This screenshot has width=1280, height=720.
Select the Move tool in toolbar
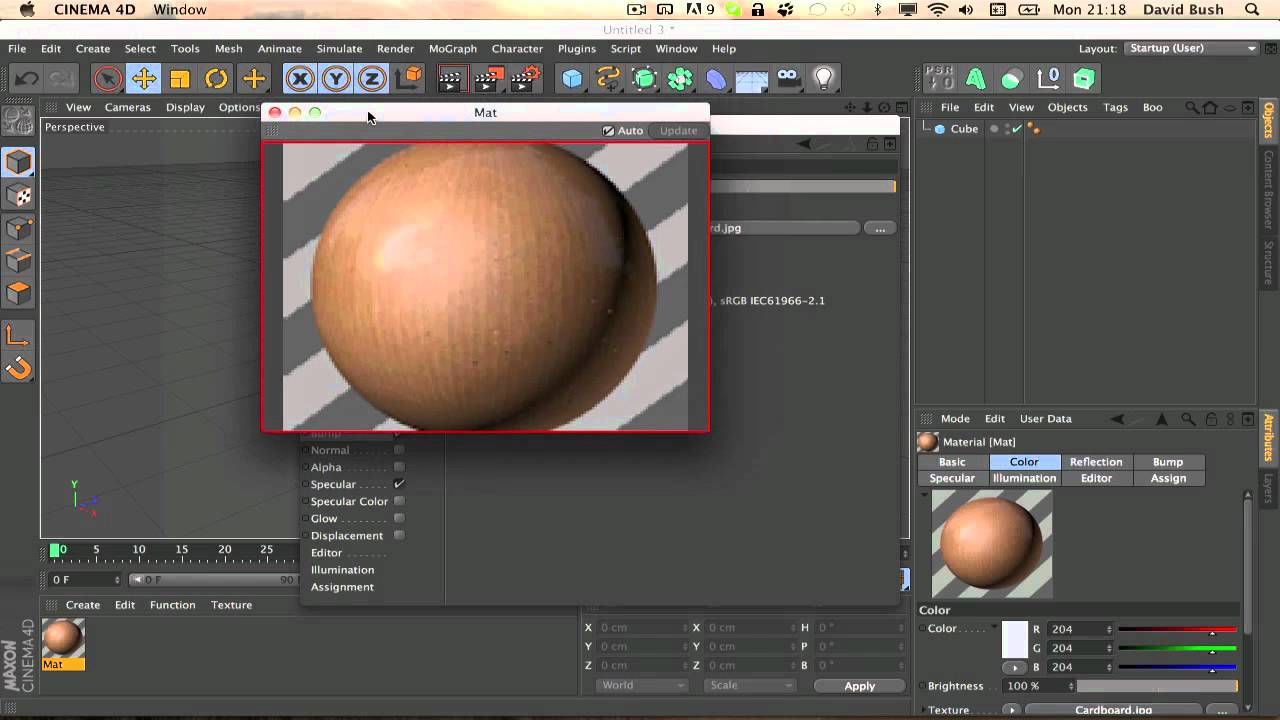pos(144,79)
